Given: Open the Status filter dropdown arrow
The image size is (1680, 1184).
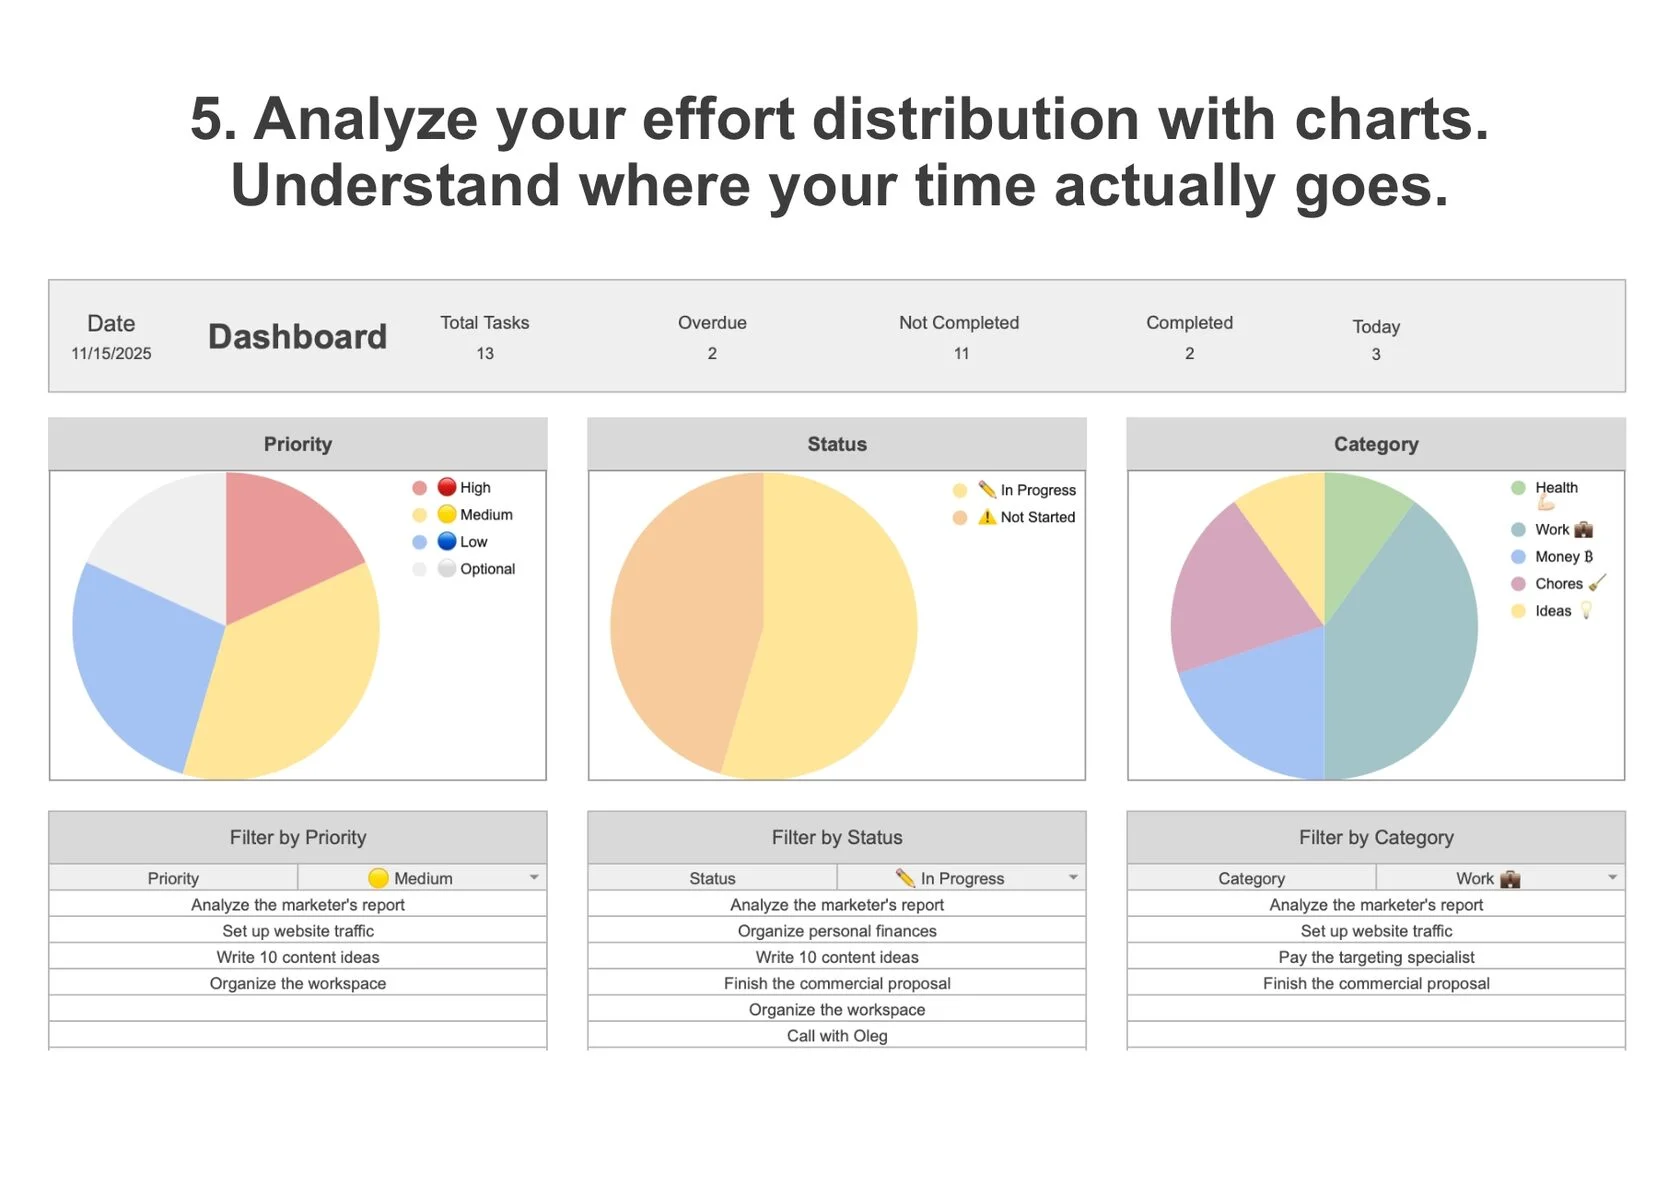Looking at the screenshot, I should pyautogui.click(x=1073, y=877).
